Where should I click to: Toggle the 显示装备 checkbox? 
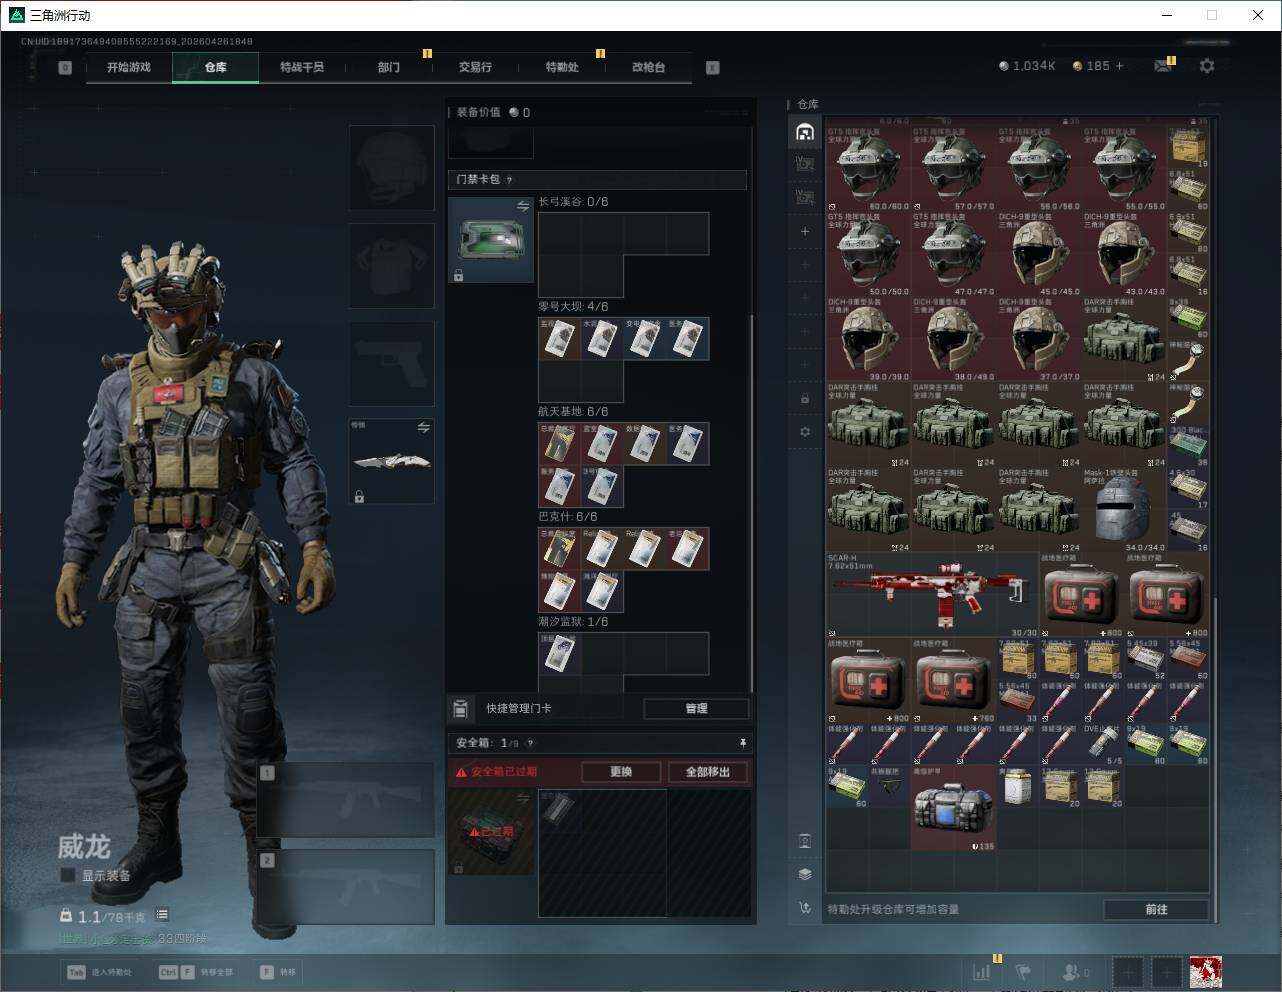(x=68, y=875)
